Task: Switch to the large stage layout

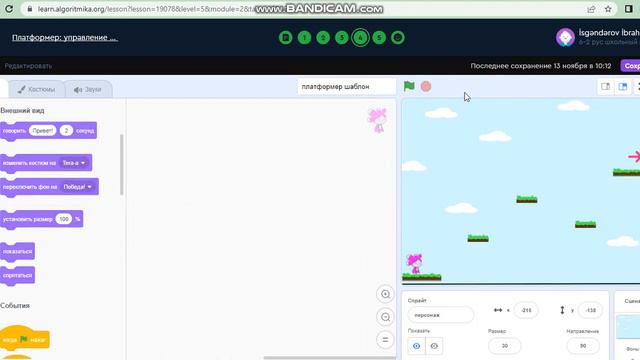Action: 623,87
